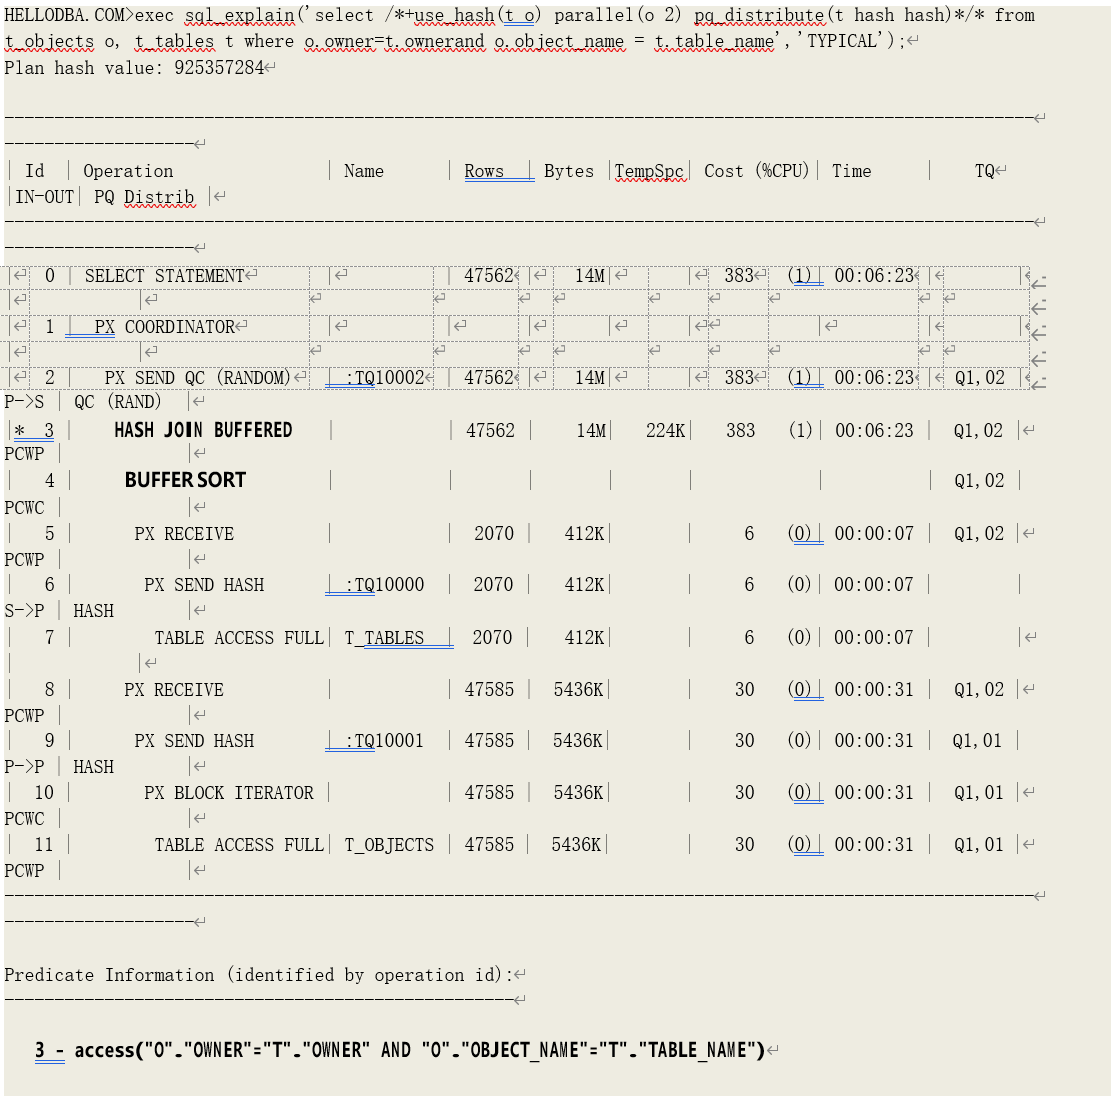Click the Plan hash value 925357284 line
The width and height of the screenshot is (1114, 1100).
(x=134, y=68)
